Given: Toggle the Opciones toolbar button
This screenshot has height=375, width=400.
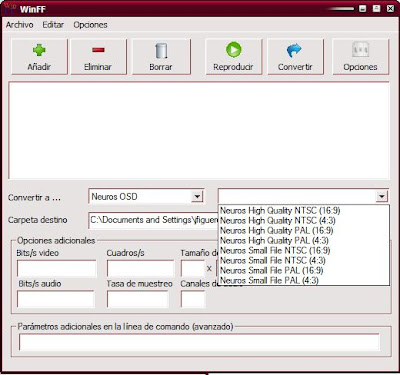Looking at the screenshot, I should (x=361, y=57).
